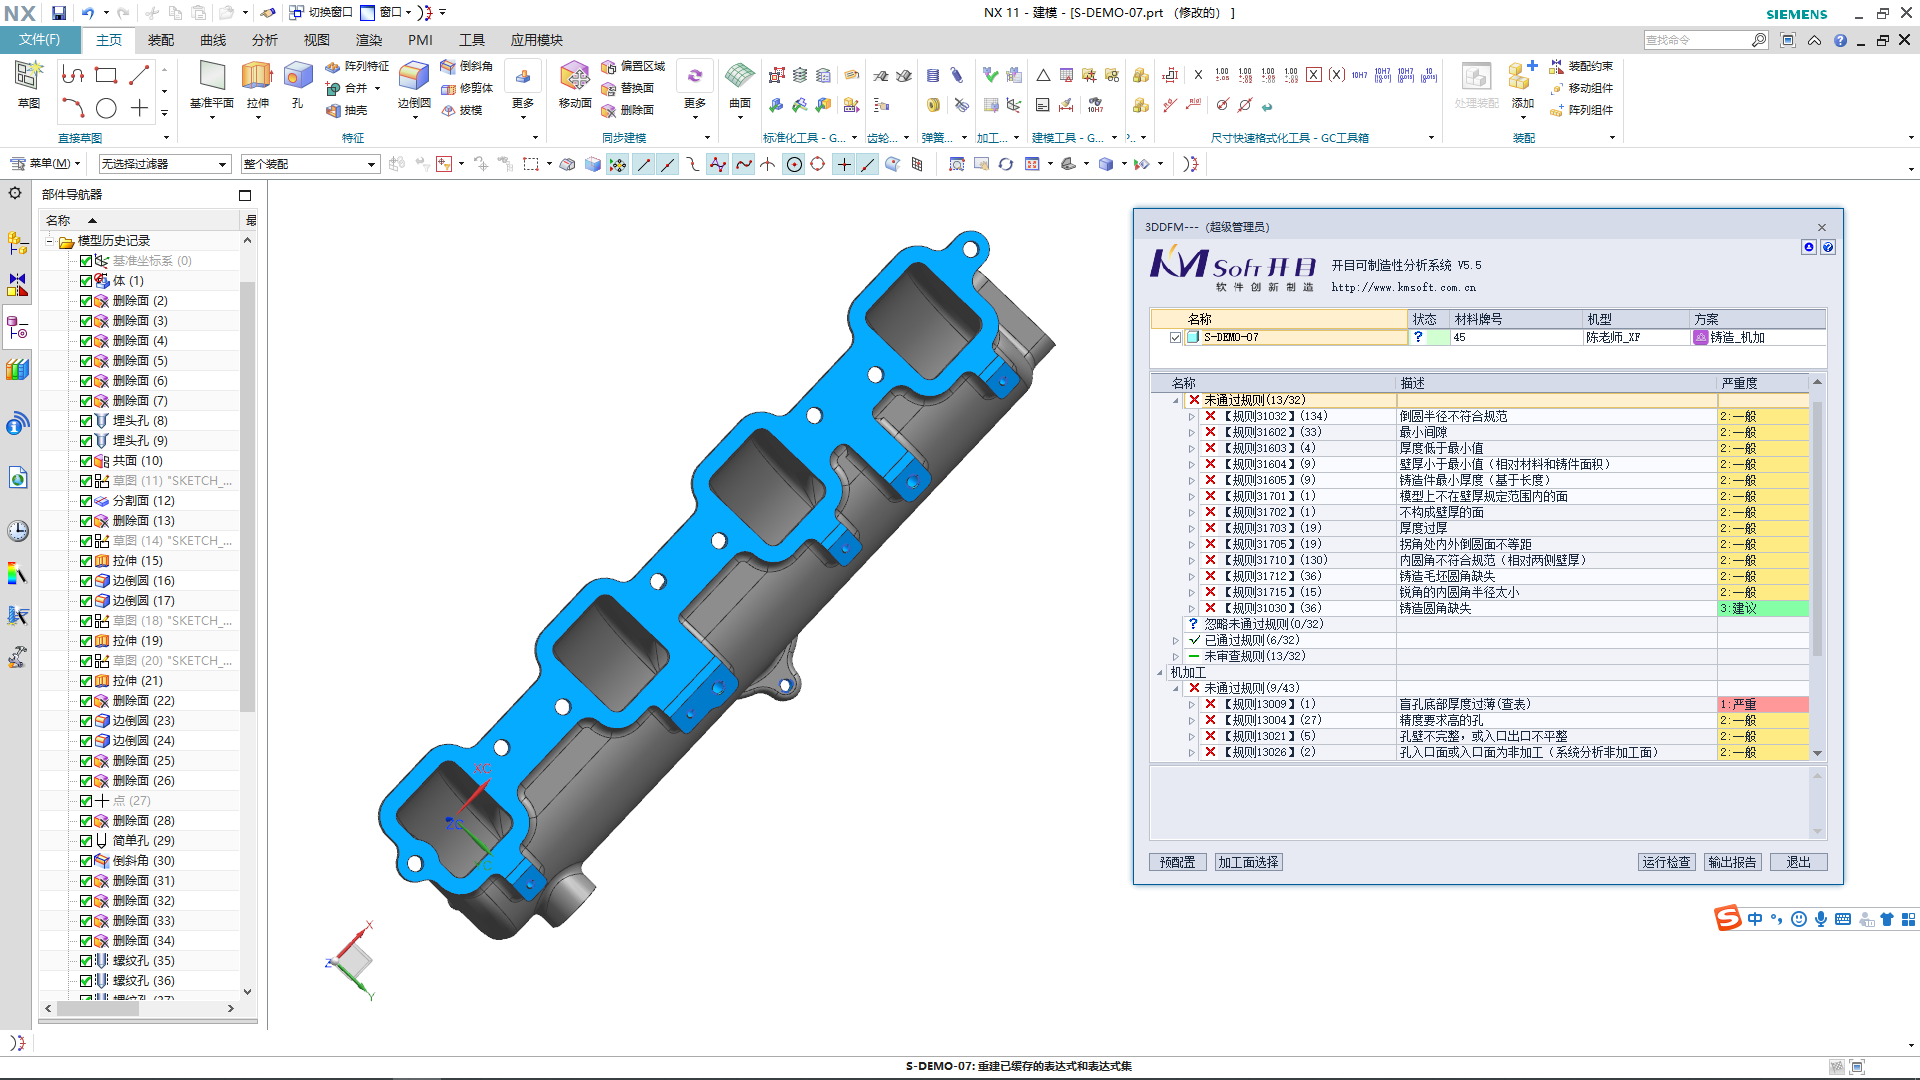Switch to the 分析 ribbon tab
This screenshot has width=1920, height=1080.
coord(265,40)
